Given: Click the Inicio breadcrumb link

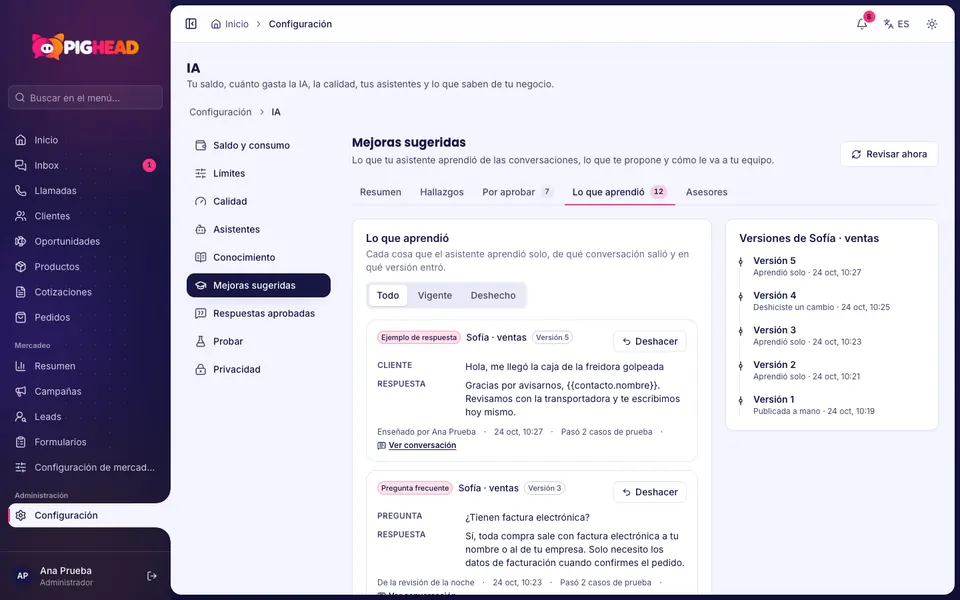Looking at the screenshot, I should point(230,24).
